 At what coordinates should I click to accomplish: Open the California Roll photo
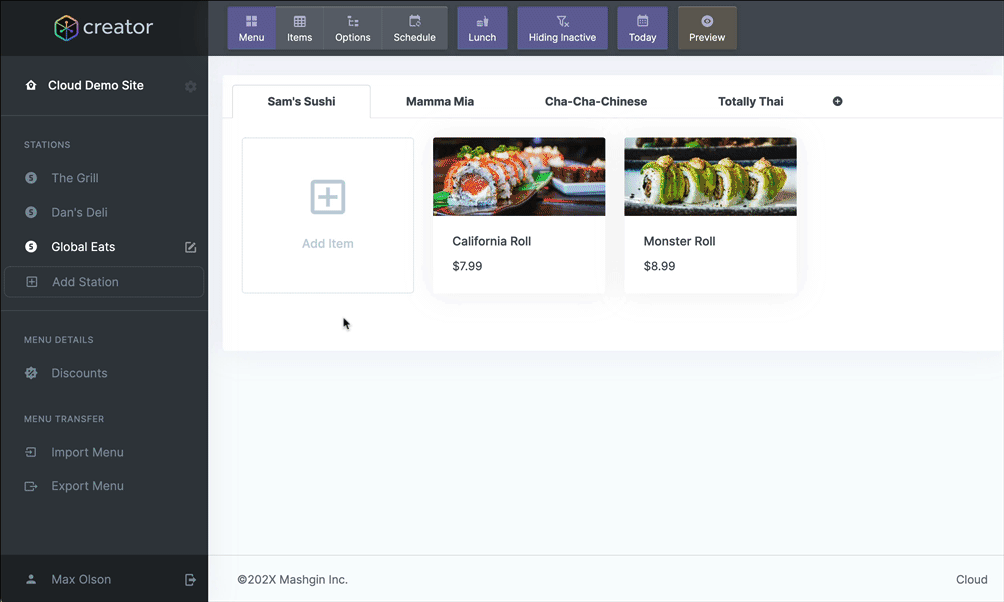519,177
